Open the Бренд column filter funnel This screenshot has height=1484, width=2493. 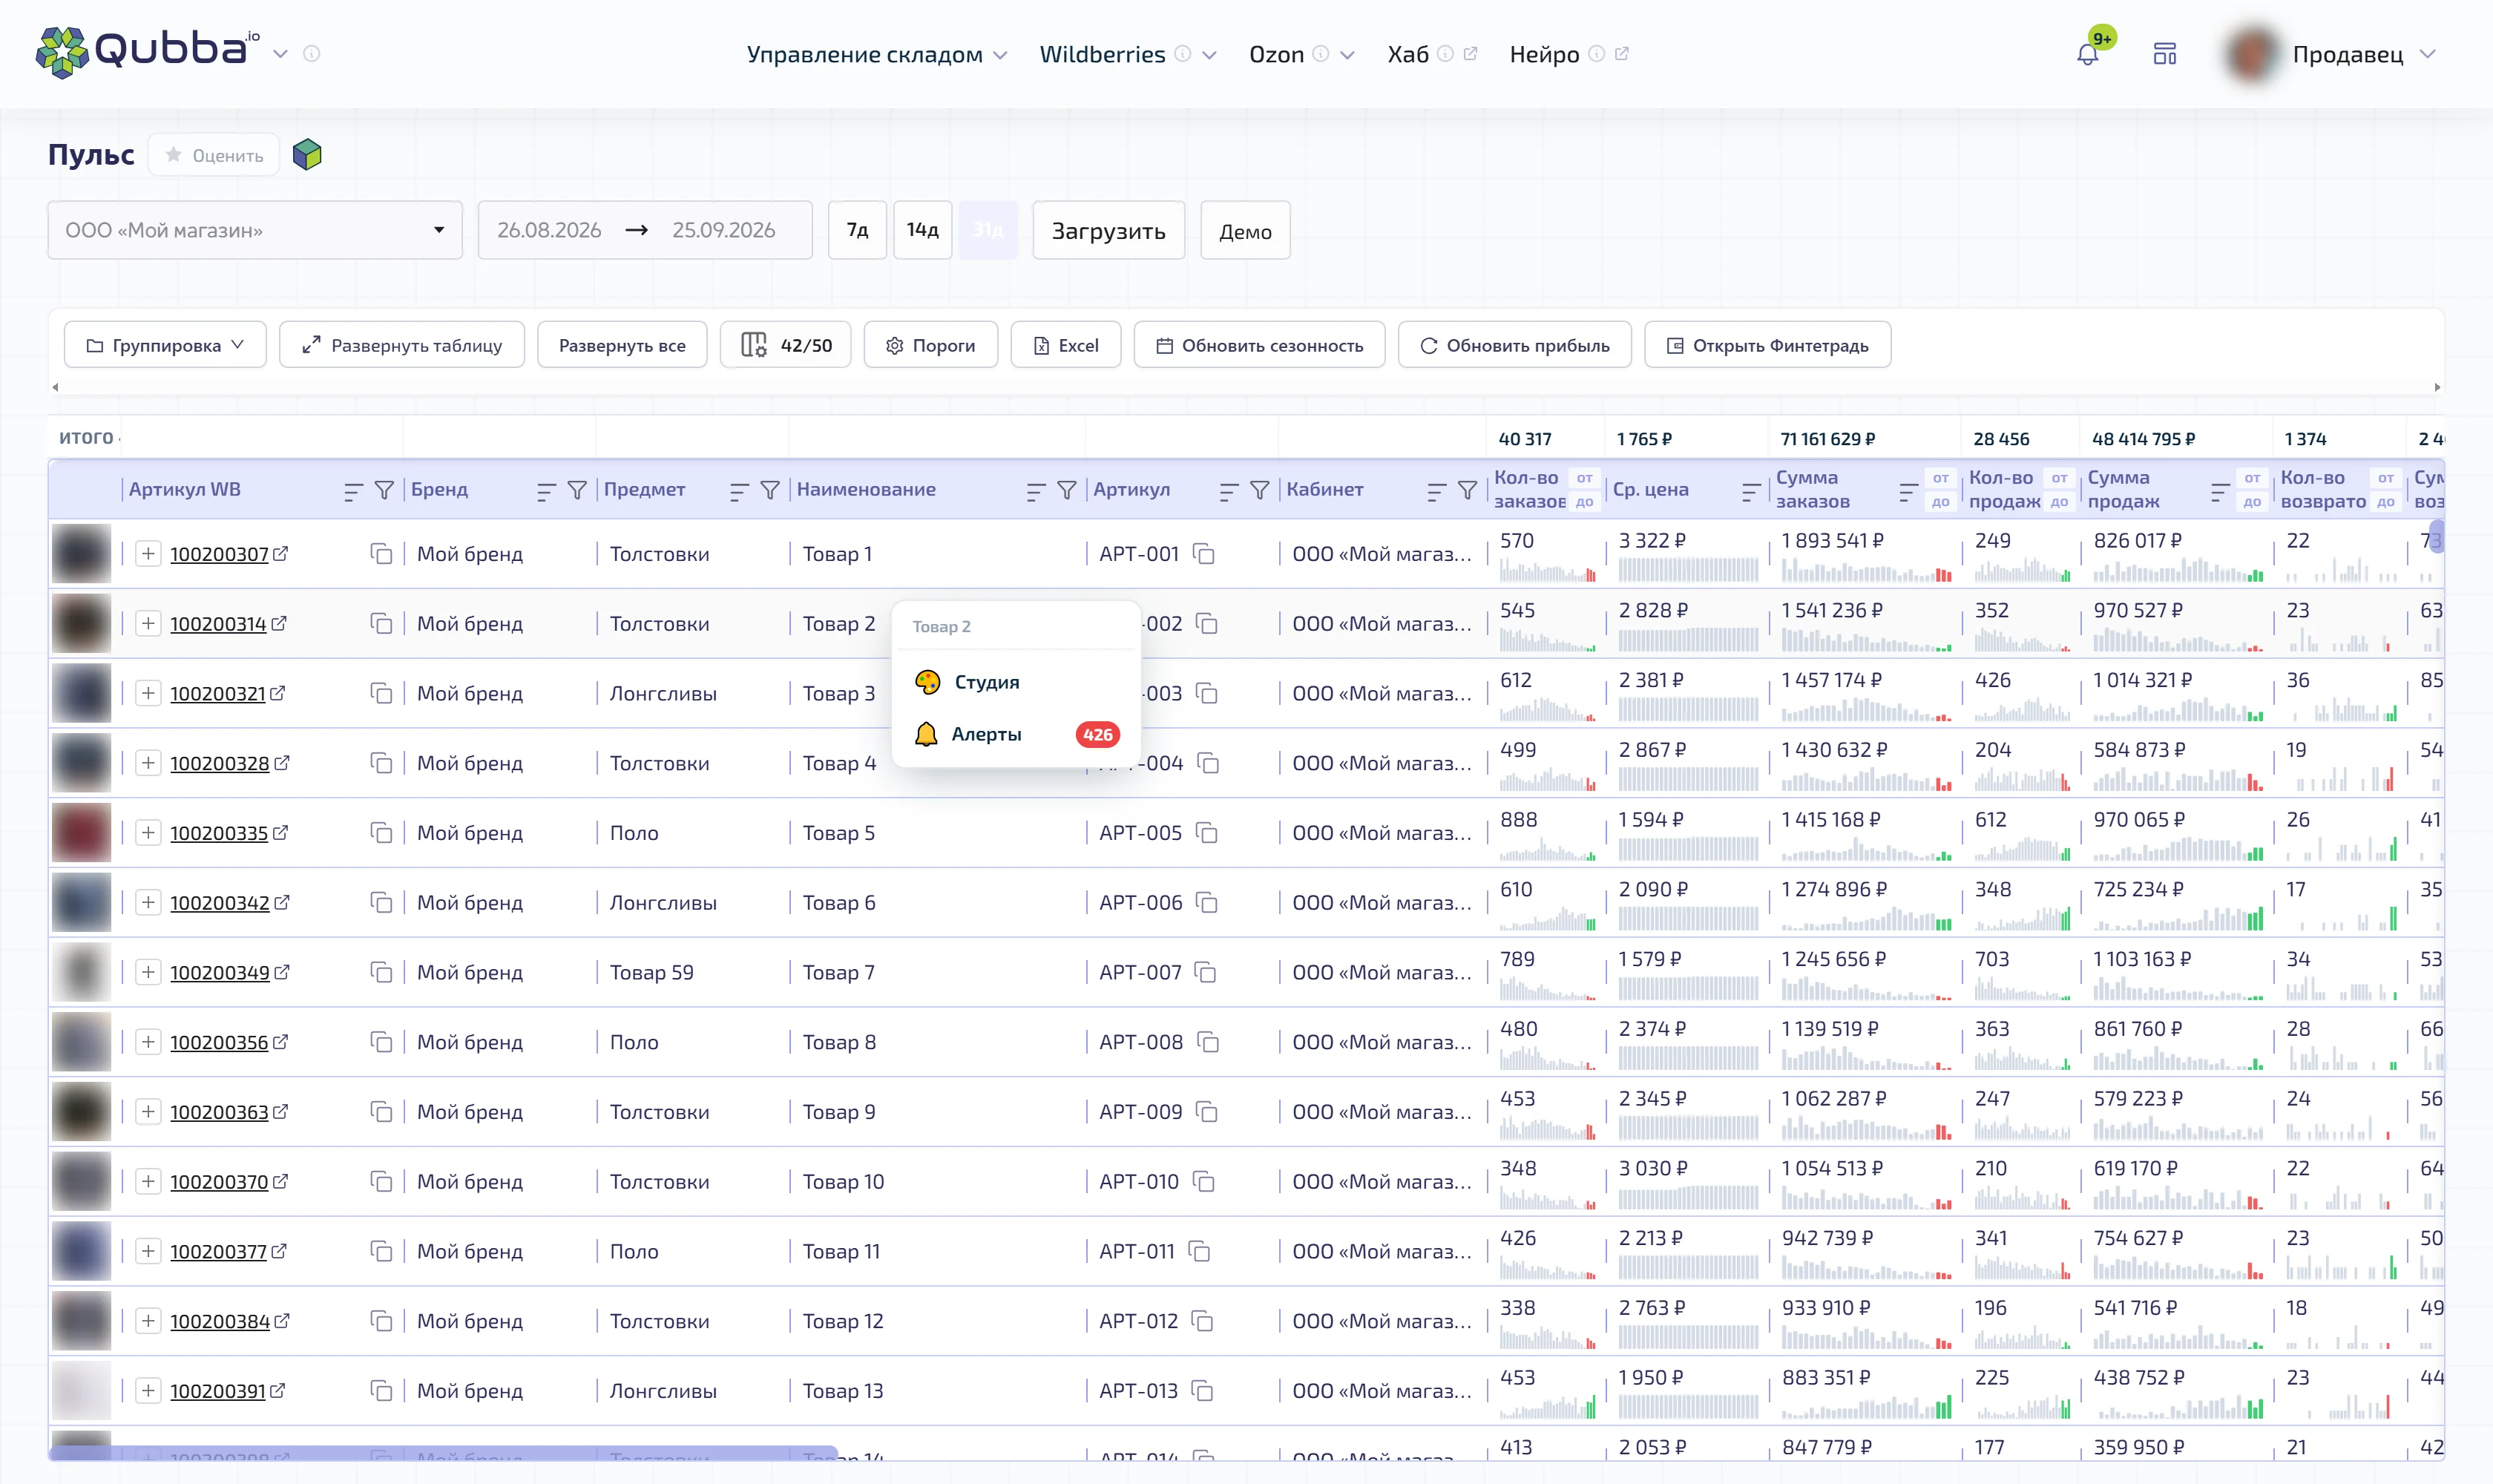[577, 490]
